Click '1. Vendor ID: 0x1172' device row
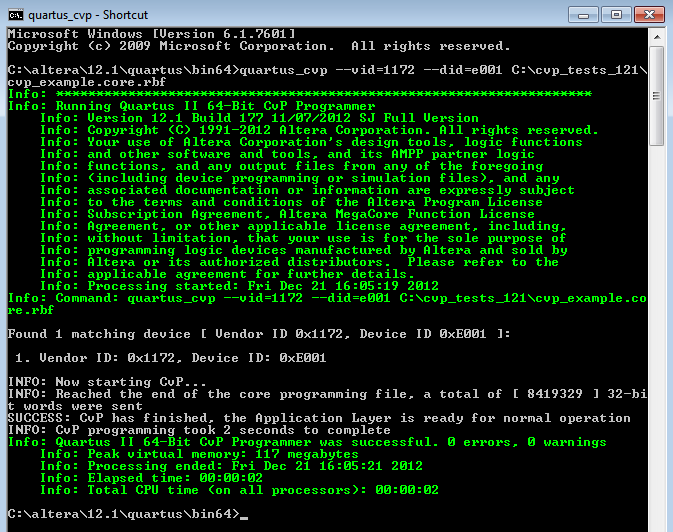This screenshot has width=673, height=532. [x=170, y=358]
